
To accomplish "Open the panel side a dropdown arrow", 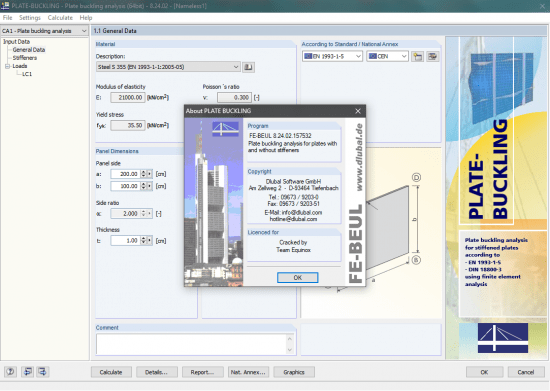I will coord(150,174).
